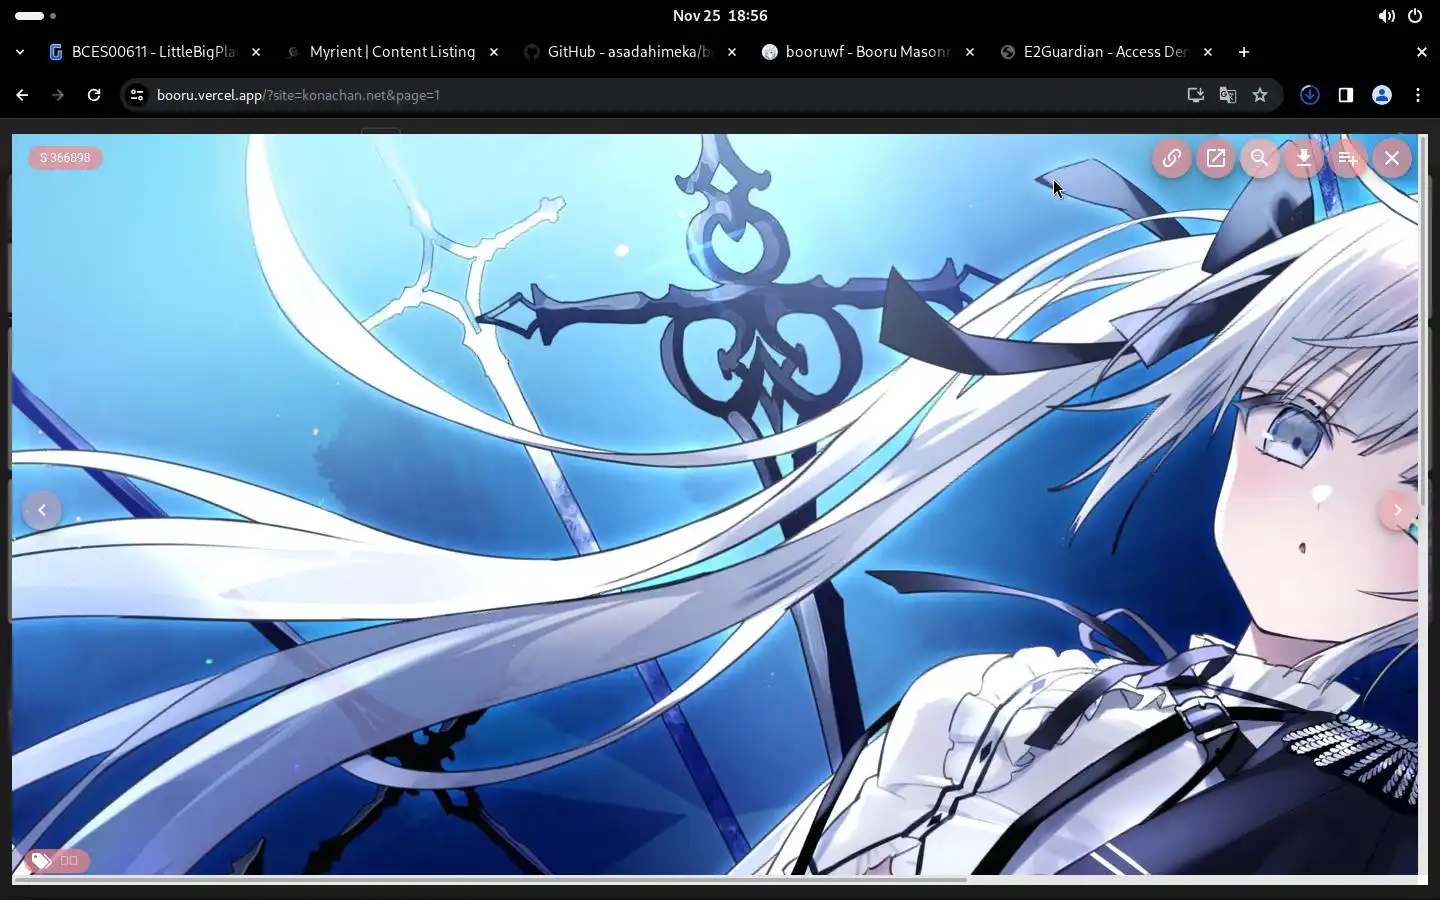
Task: Close the booruwf tab
Action: tap(970, 52)
